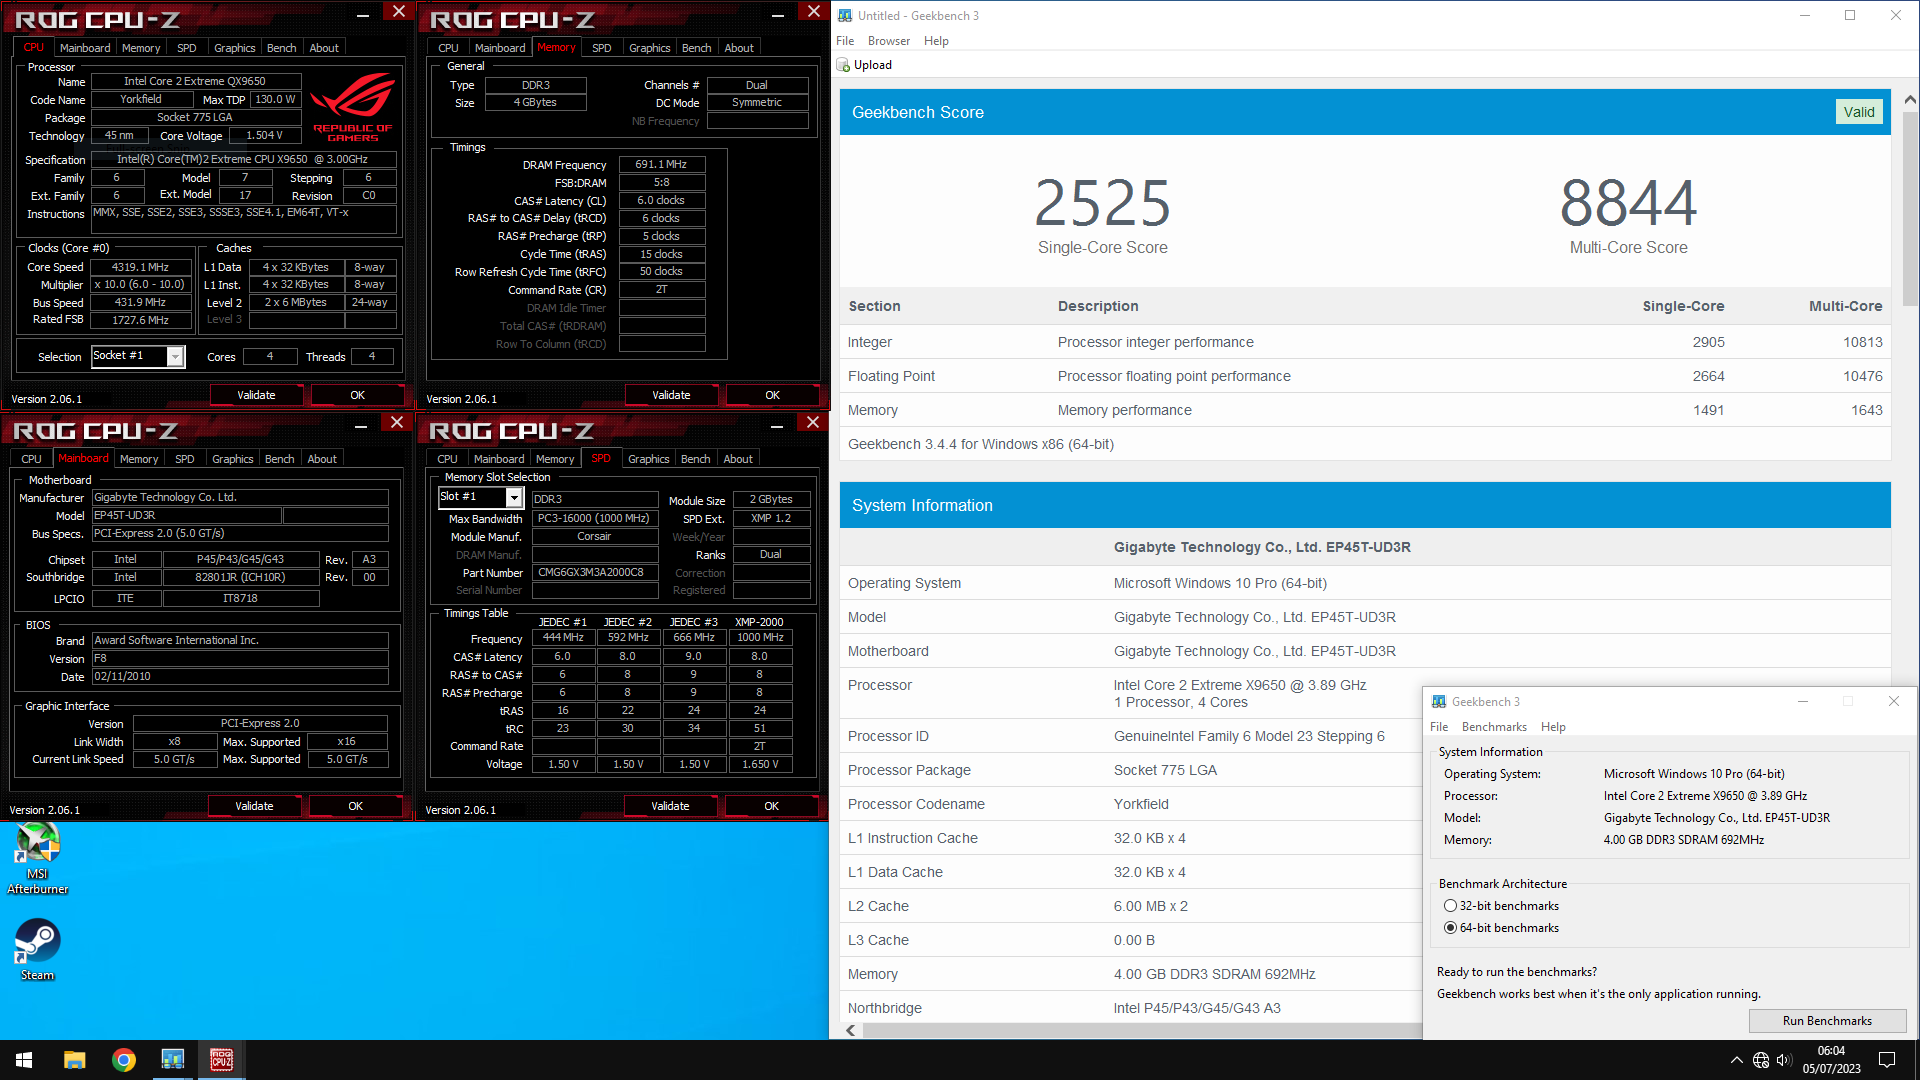The height and width of the screenshot is (1080, 1920).
Task: Click Intel Core 2 Extreme QX9650 name field
Action: tap(195, 81)
